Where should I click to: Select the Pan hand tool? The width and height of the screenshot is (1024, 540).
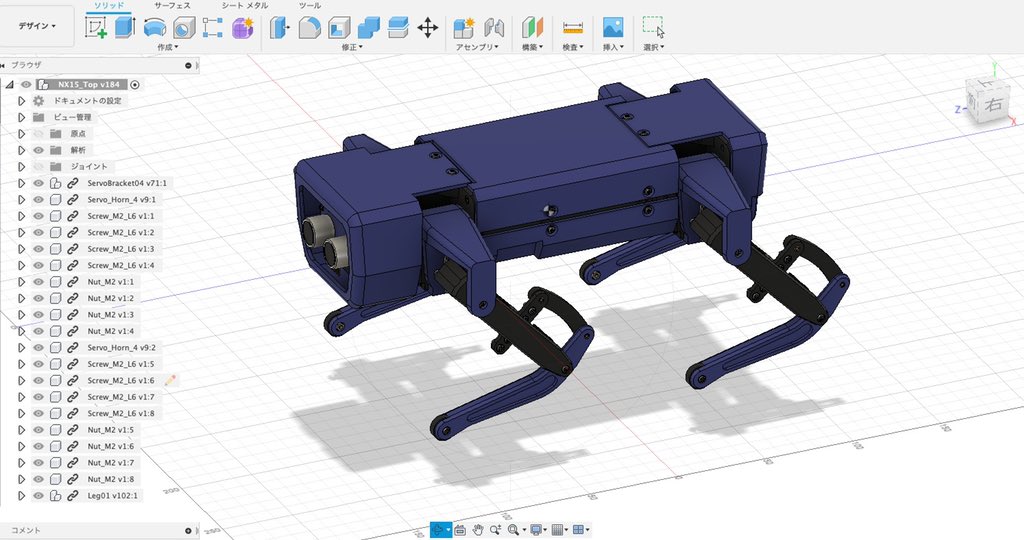coord(478,530)
